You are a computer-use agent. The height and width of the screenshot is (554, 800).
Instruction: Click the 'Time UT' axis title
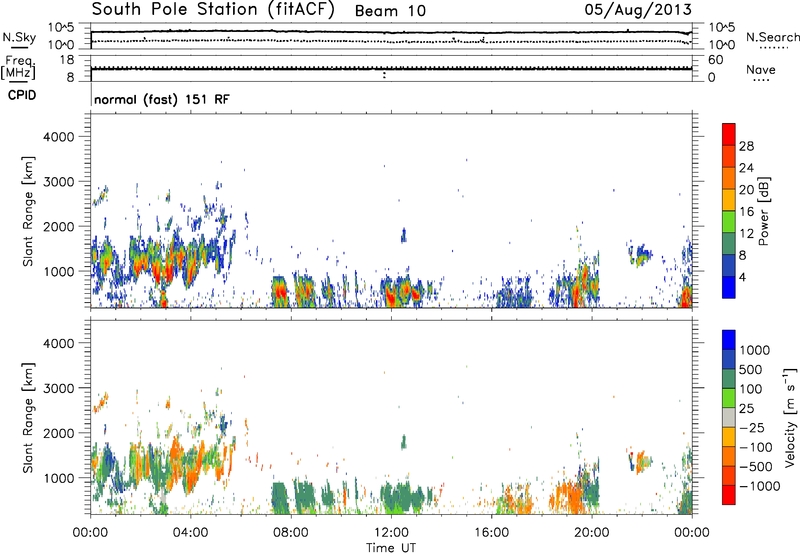391,548
